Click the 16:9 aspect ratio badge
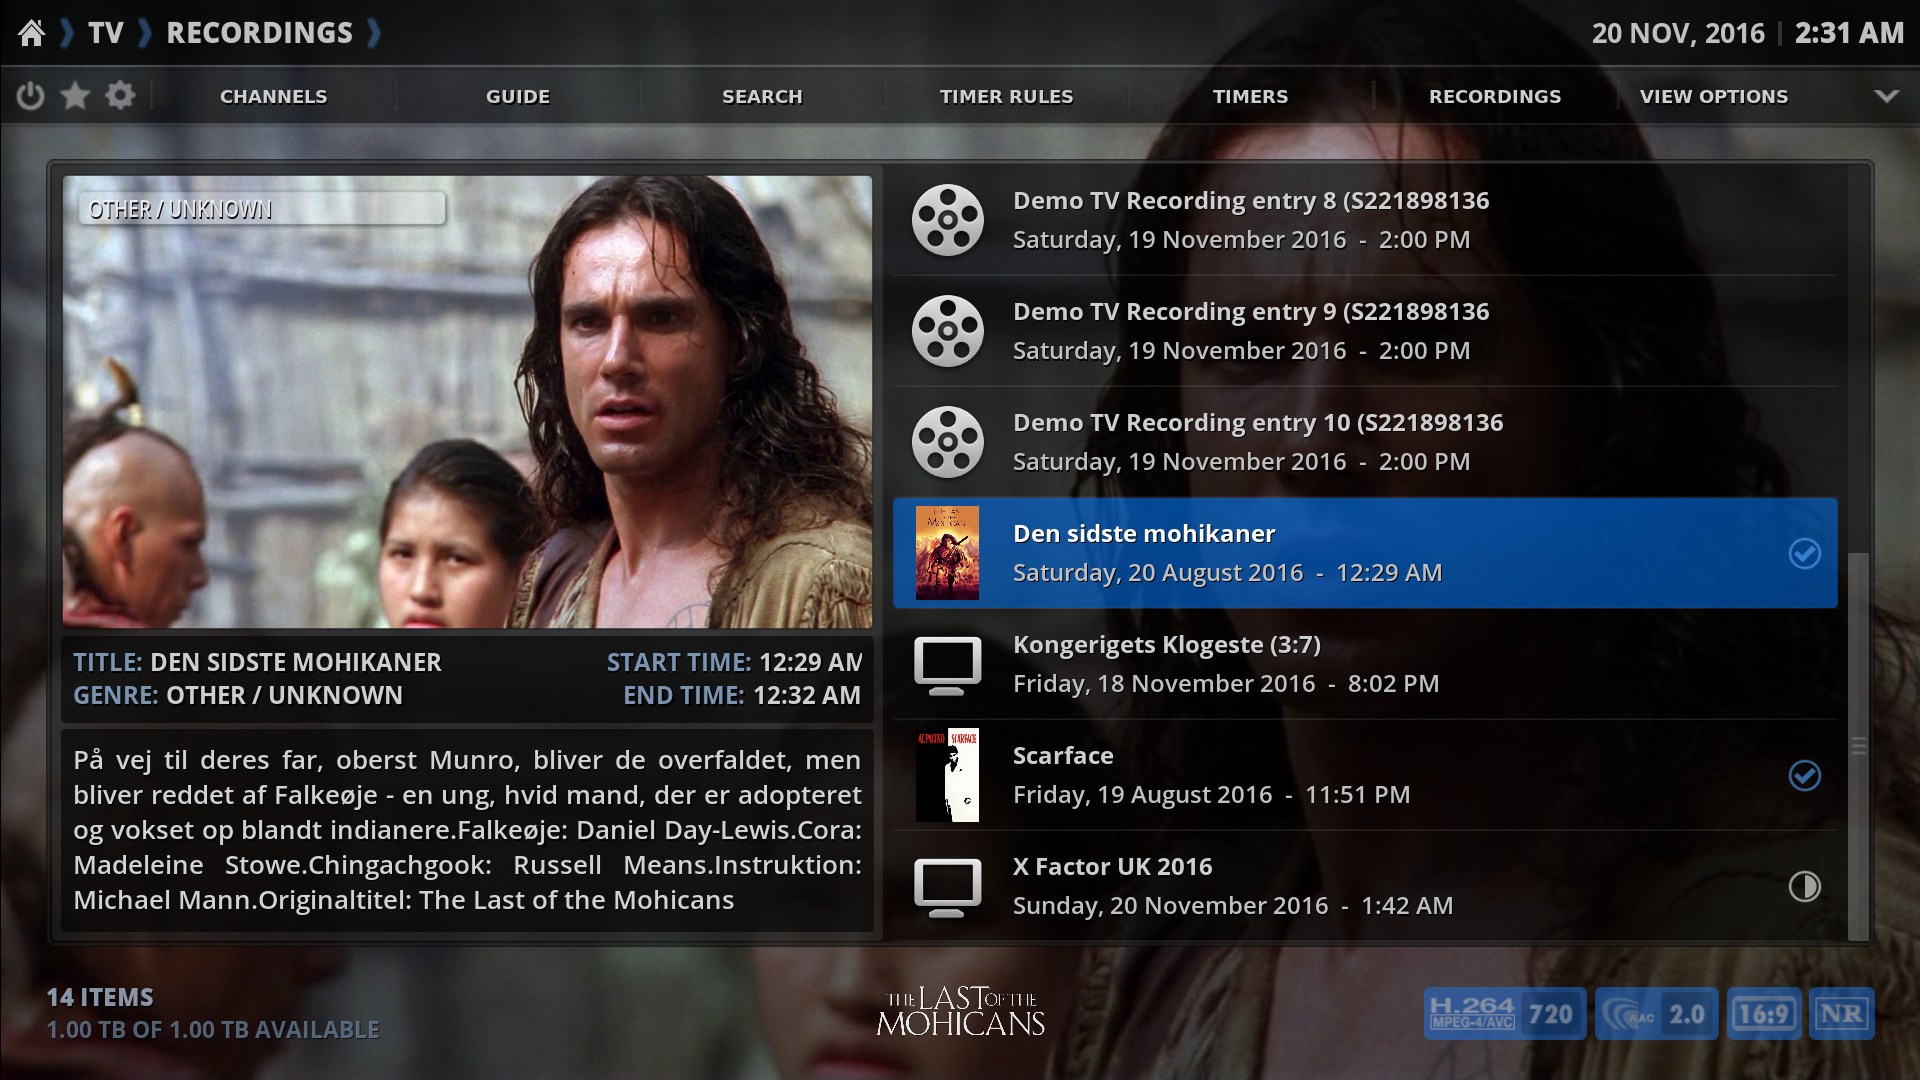The image size is (1920, 1080). 1764,1014
